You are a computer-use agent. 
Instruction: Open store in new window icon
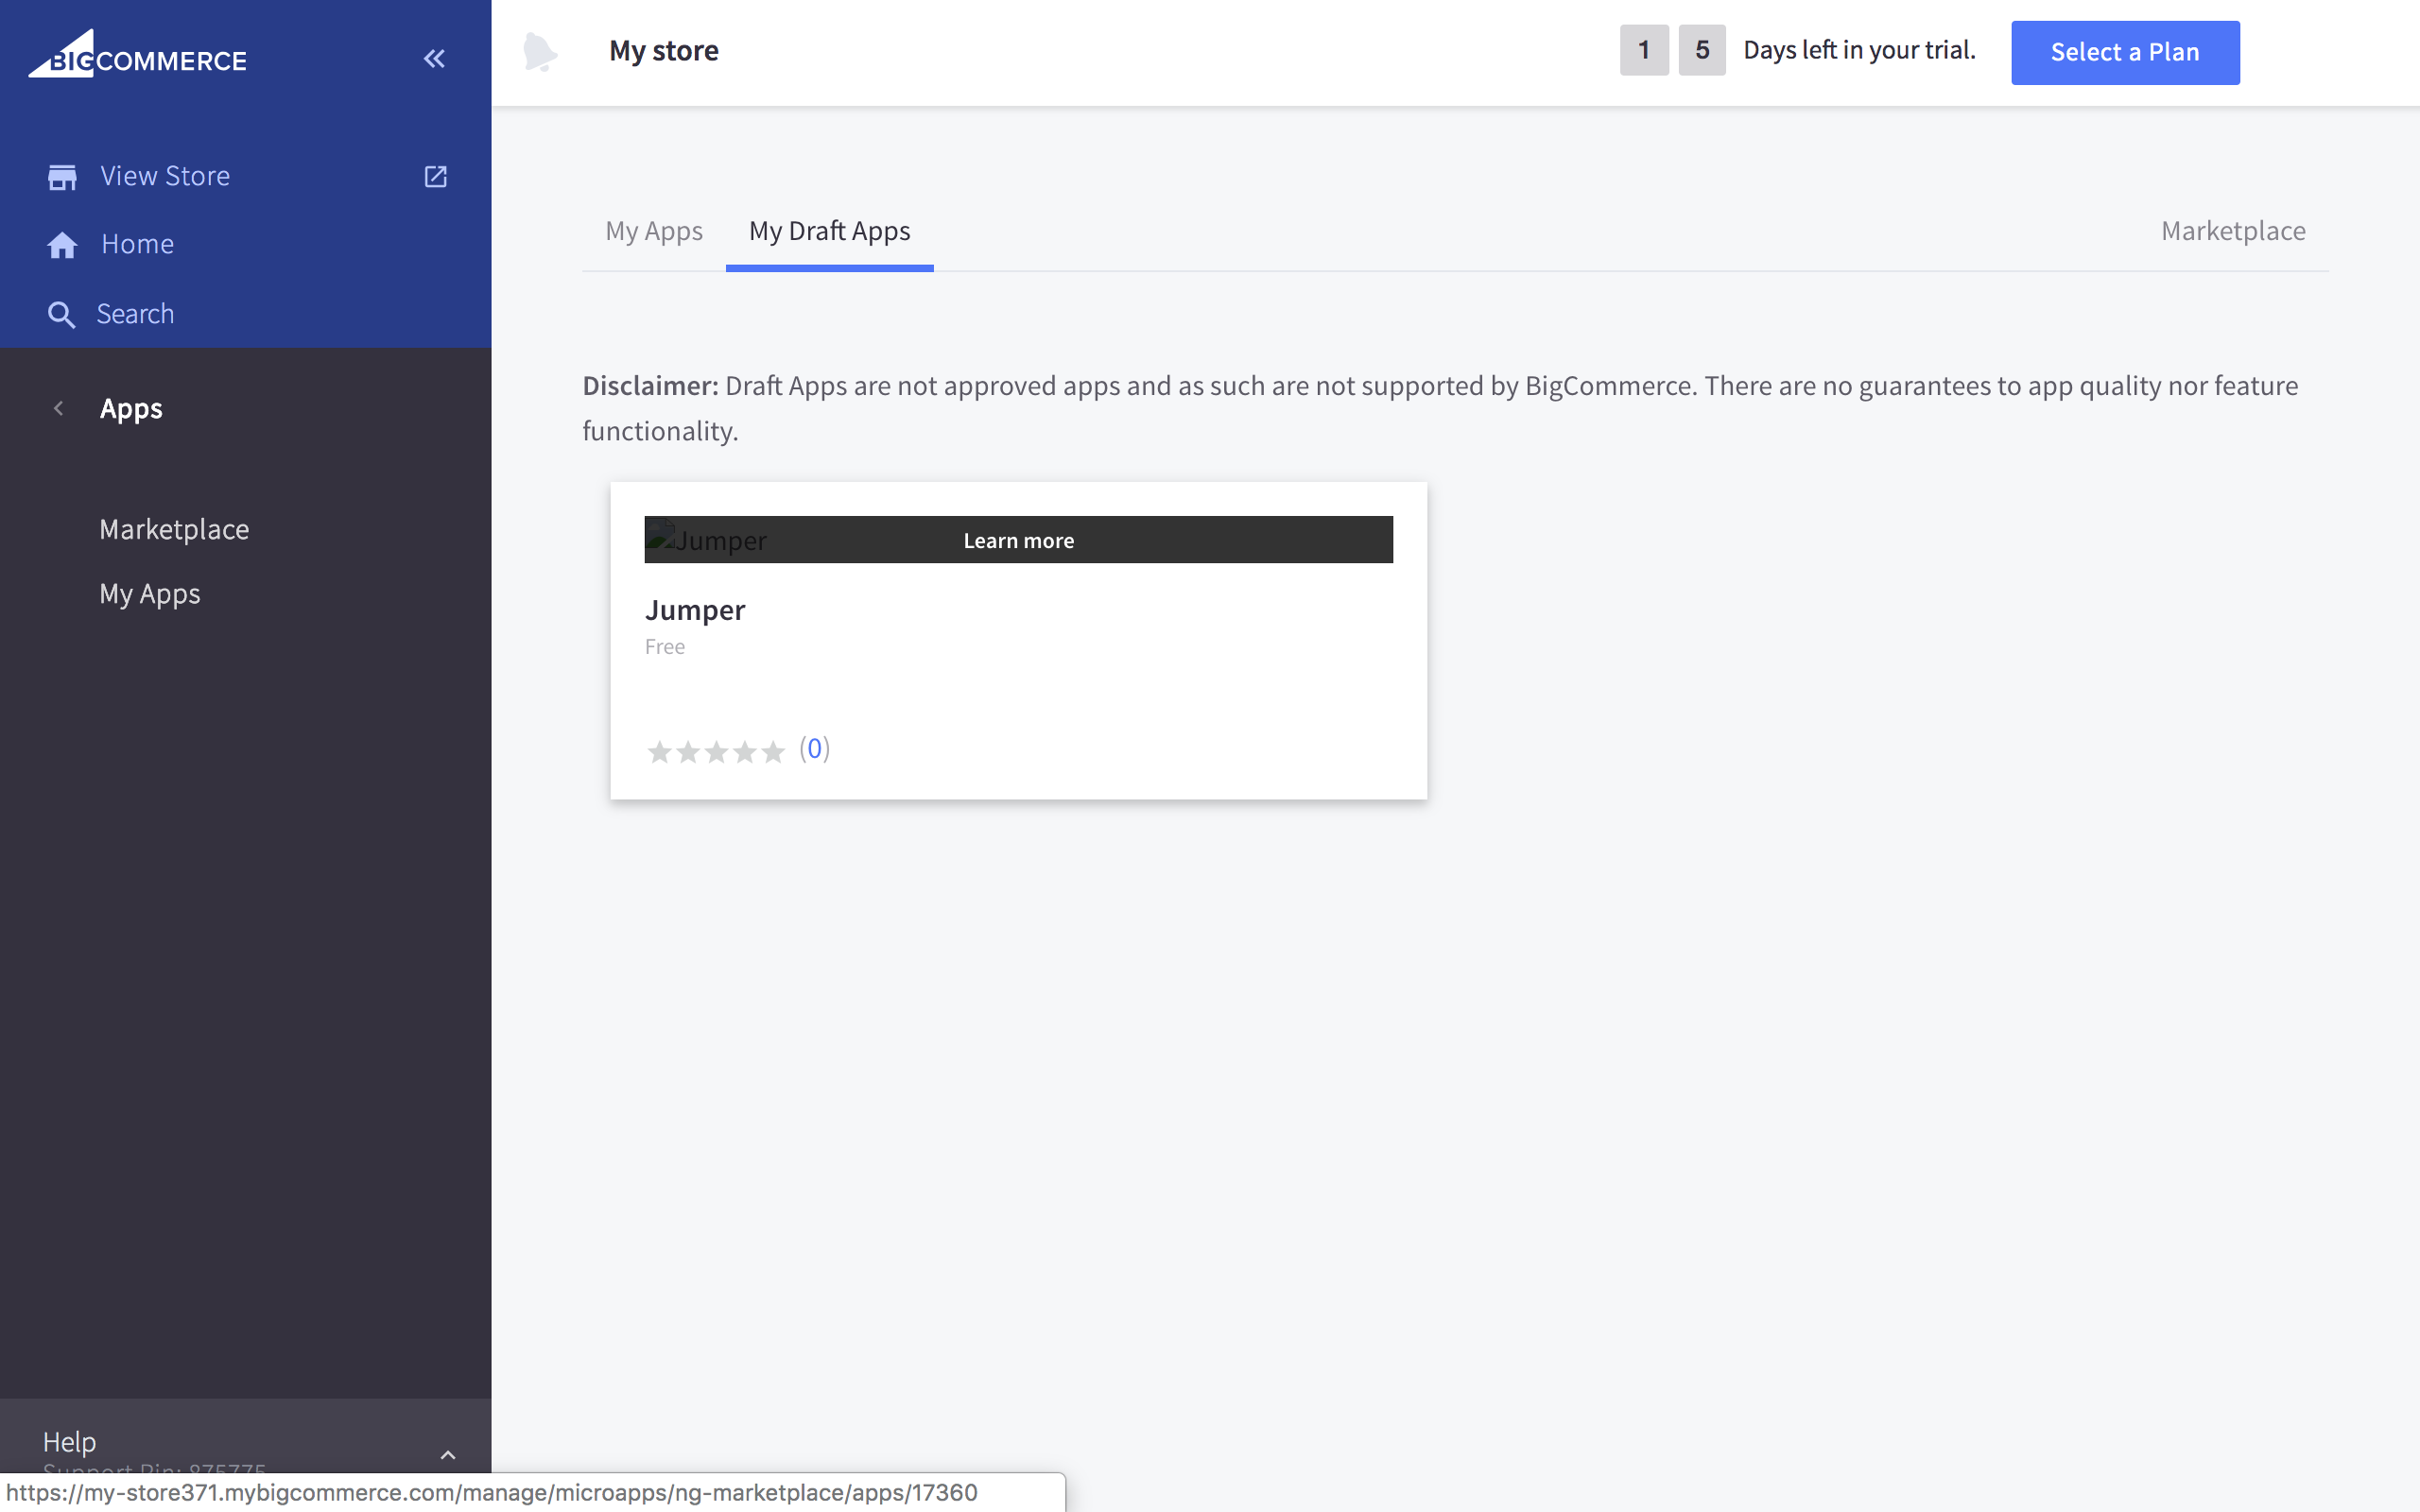coord(436,177)
